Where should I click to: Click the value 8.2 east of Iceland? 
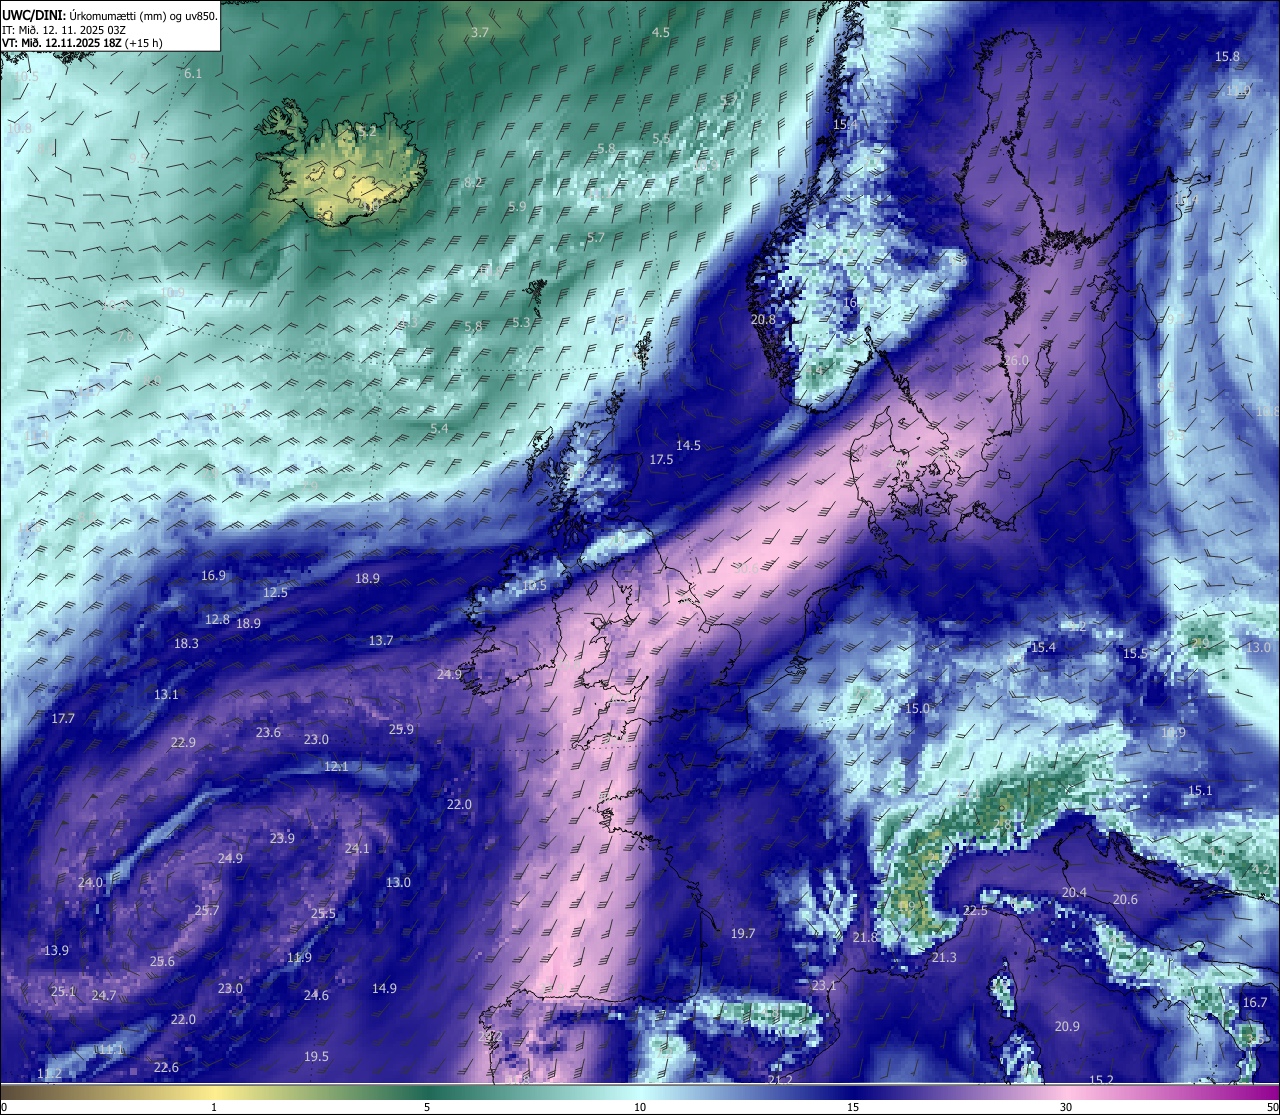474,182
